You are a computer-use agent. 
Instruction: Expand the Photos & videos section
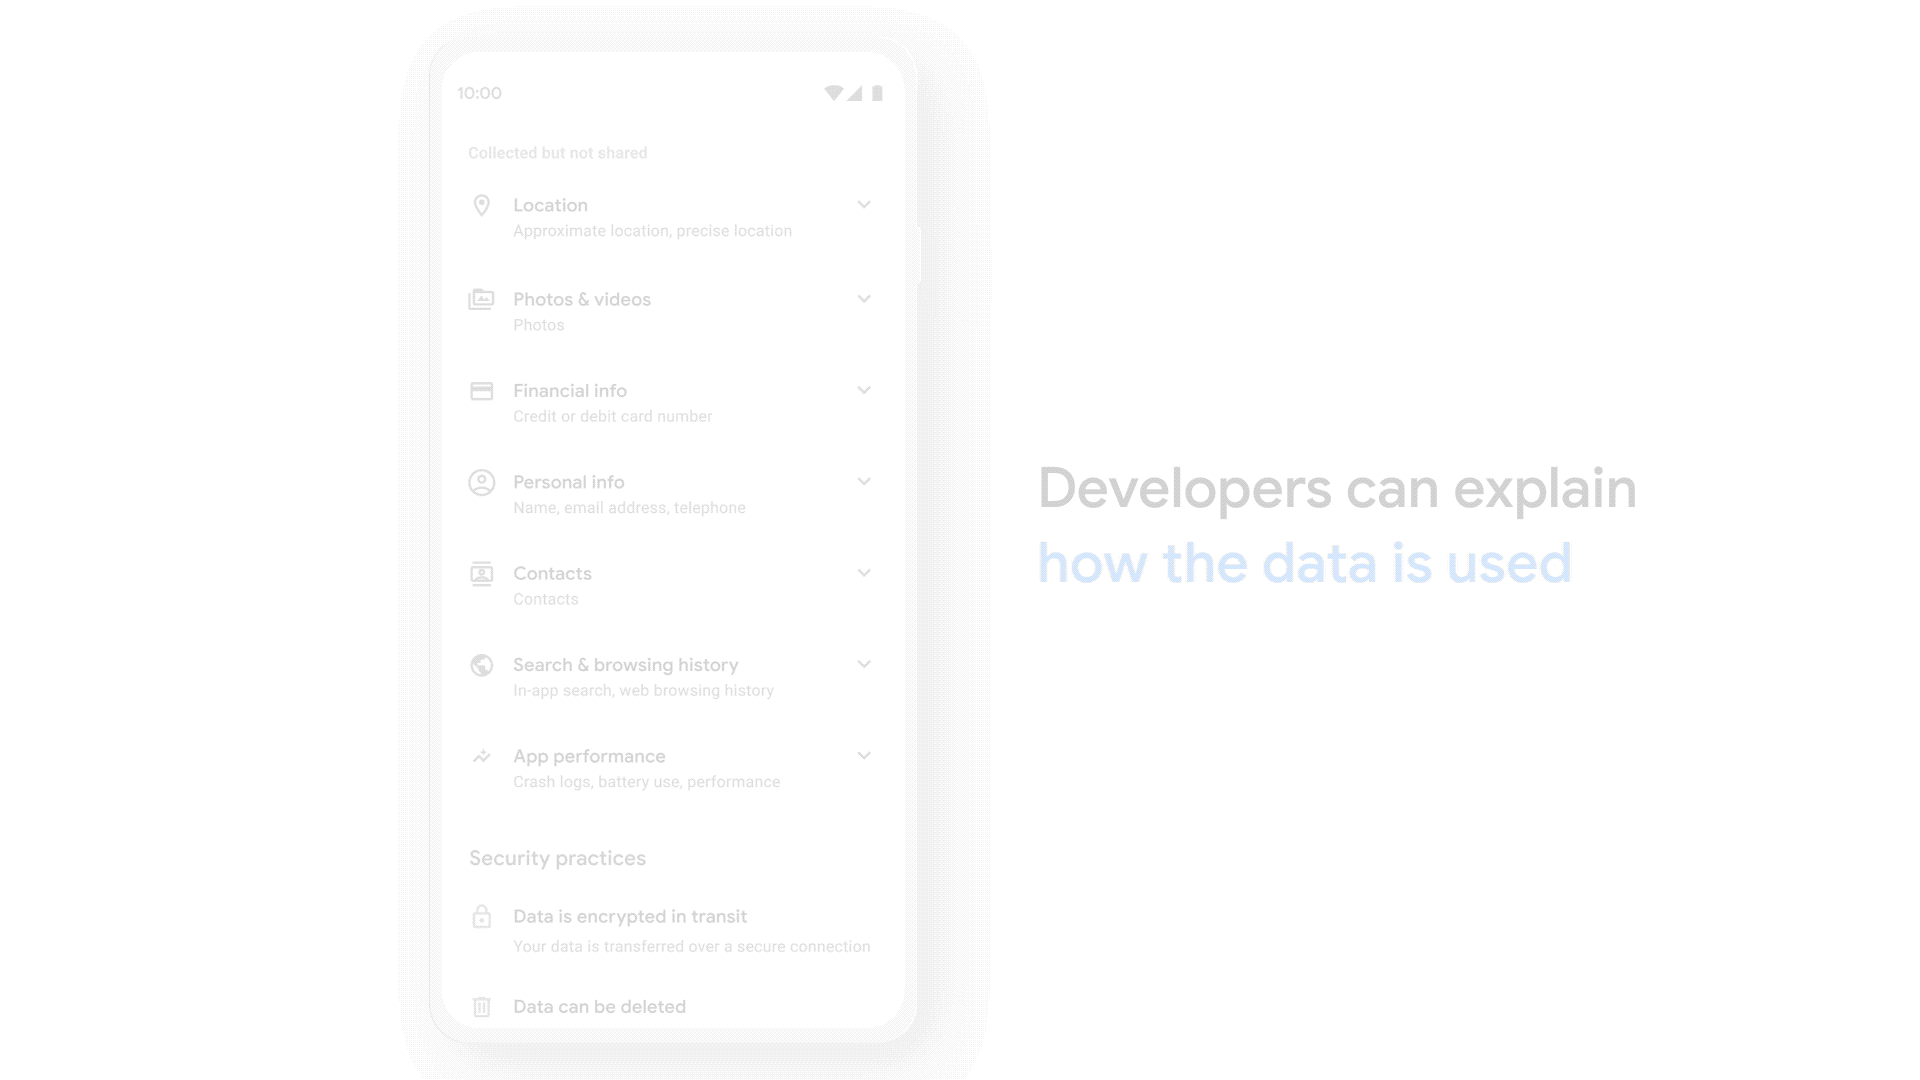(x=864, y=299)
